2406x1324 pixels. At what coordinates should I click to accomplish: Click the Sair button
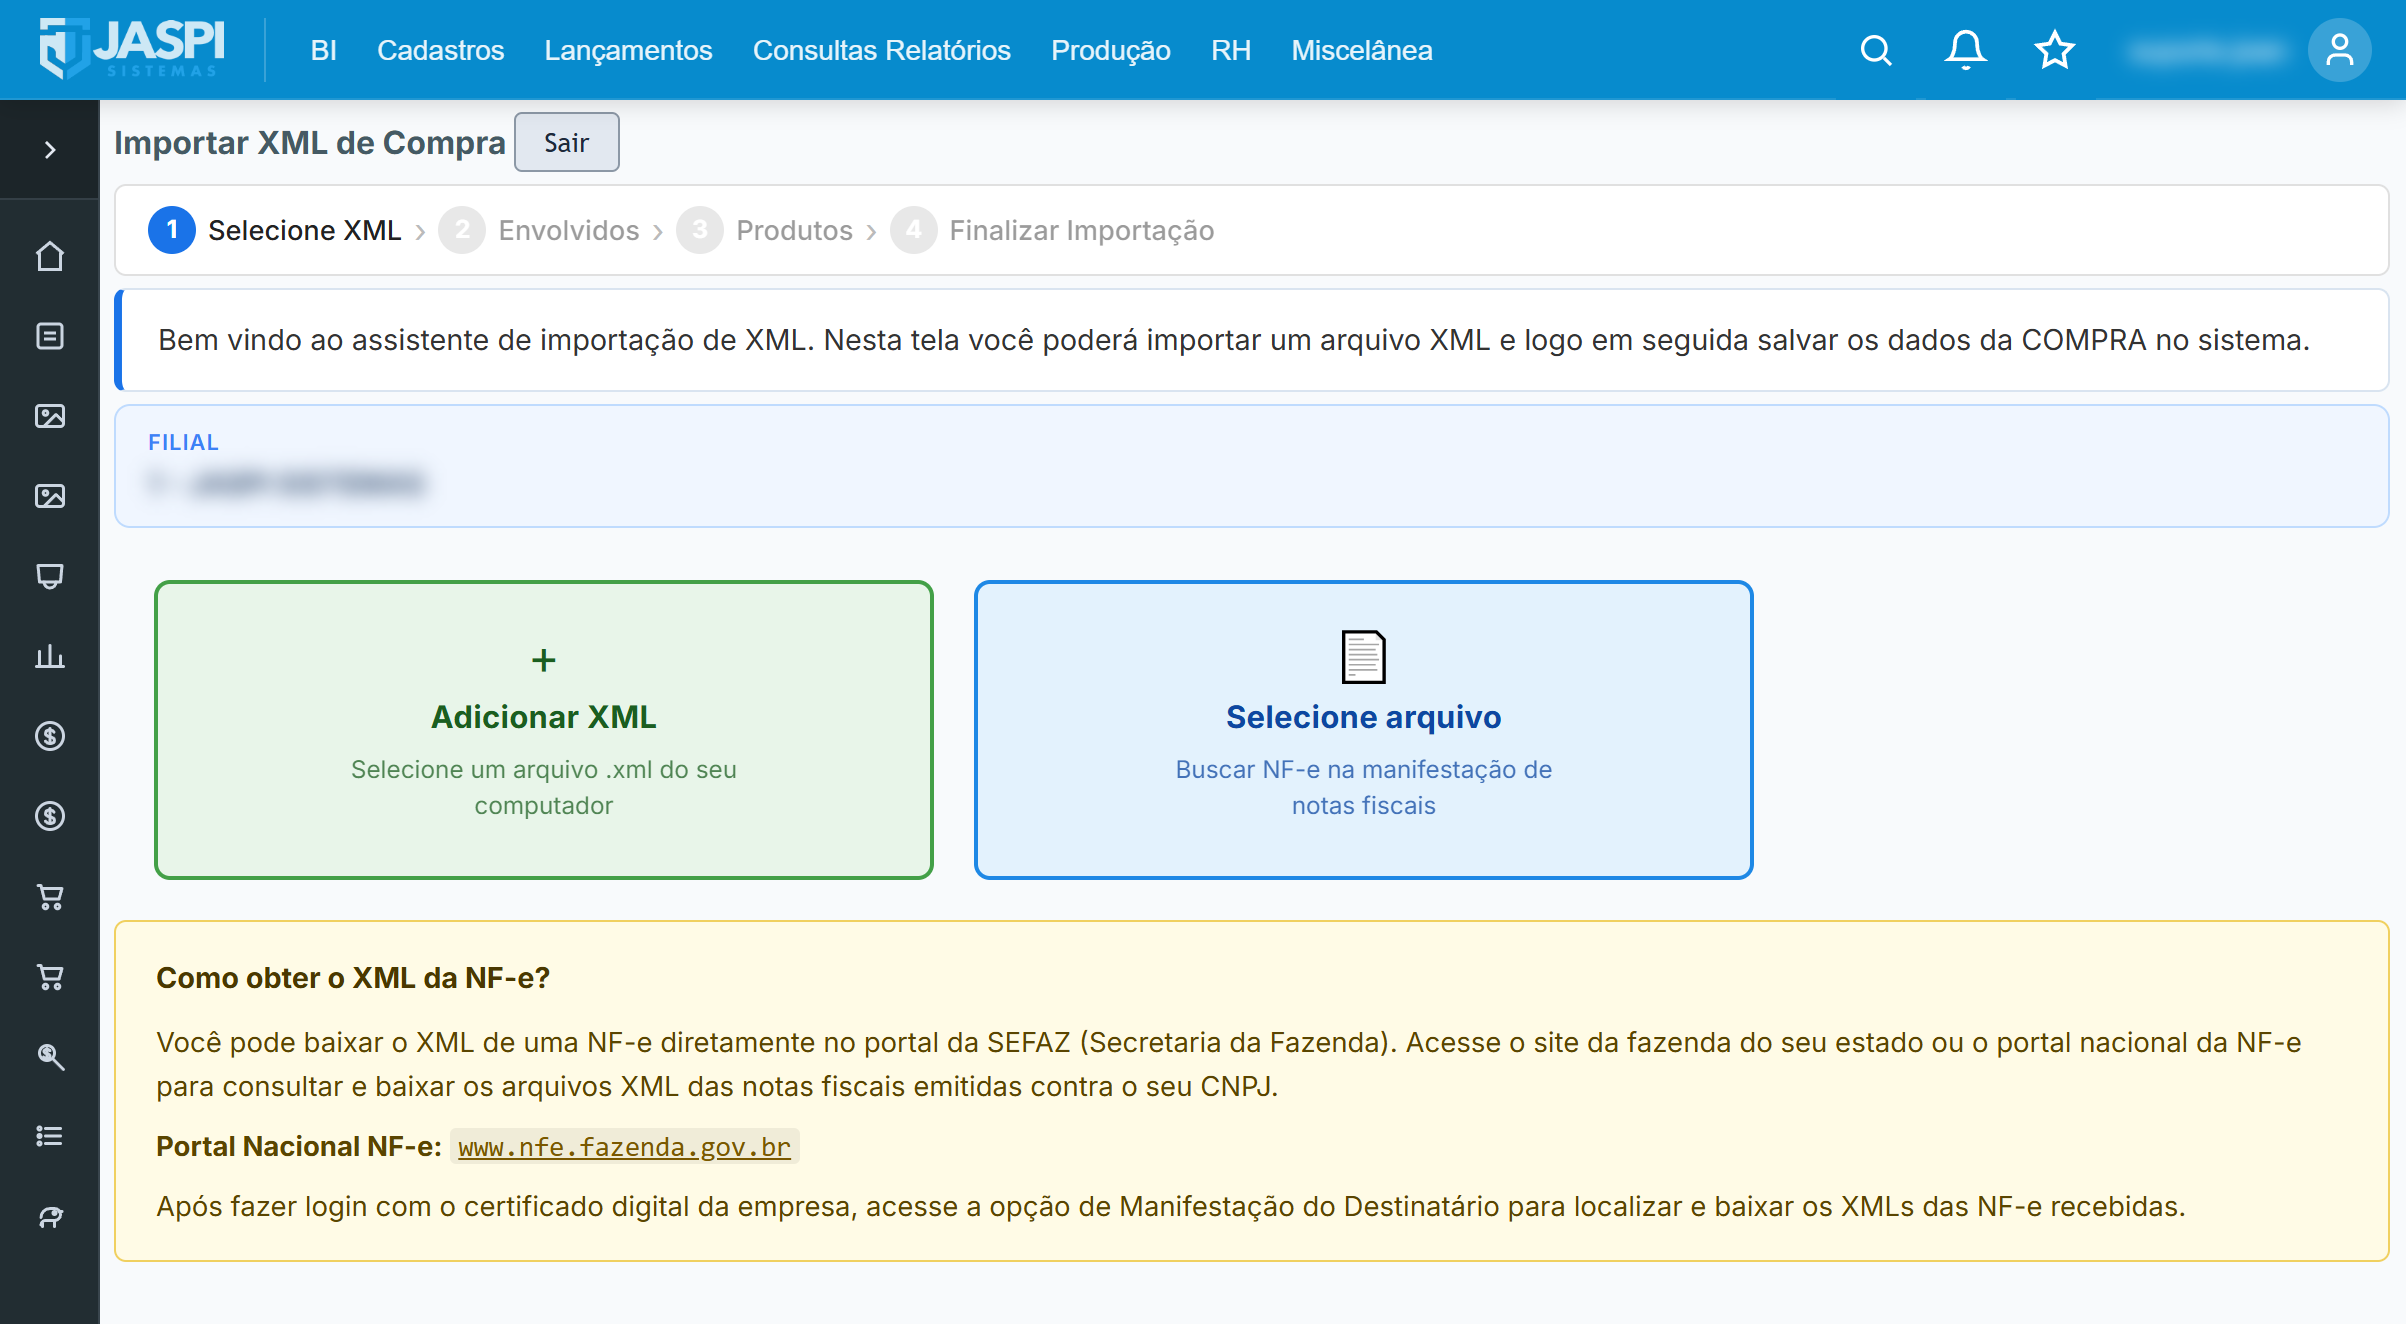[x=566, y=142]
